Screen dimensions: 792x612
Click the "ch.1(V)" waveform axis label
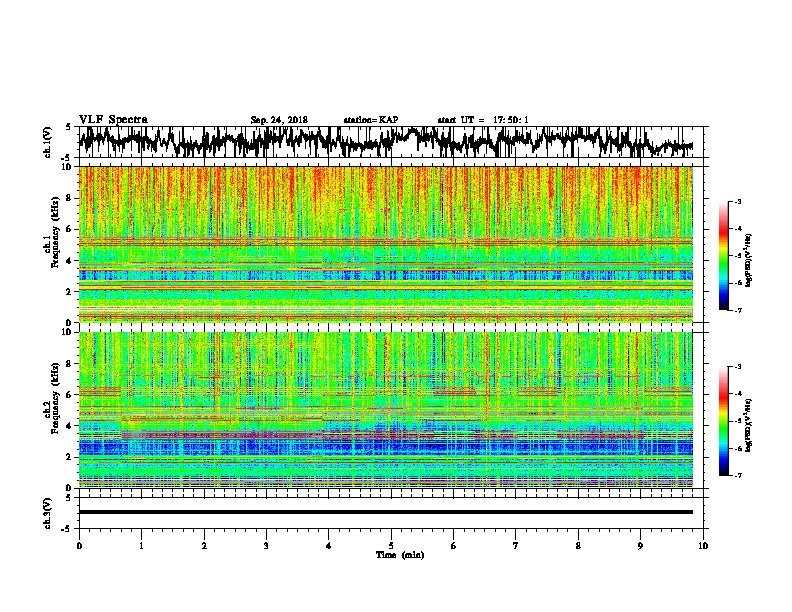(x=48, y=142)
